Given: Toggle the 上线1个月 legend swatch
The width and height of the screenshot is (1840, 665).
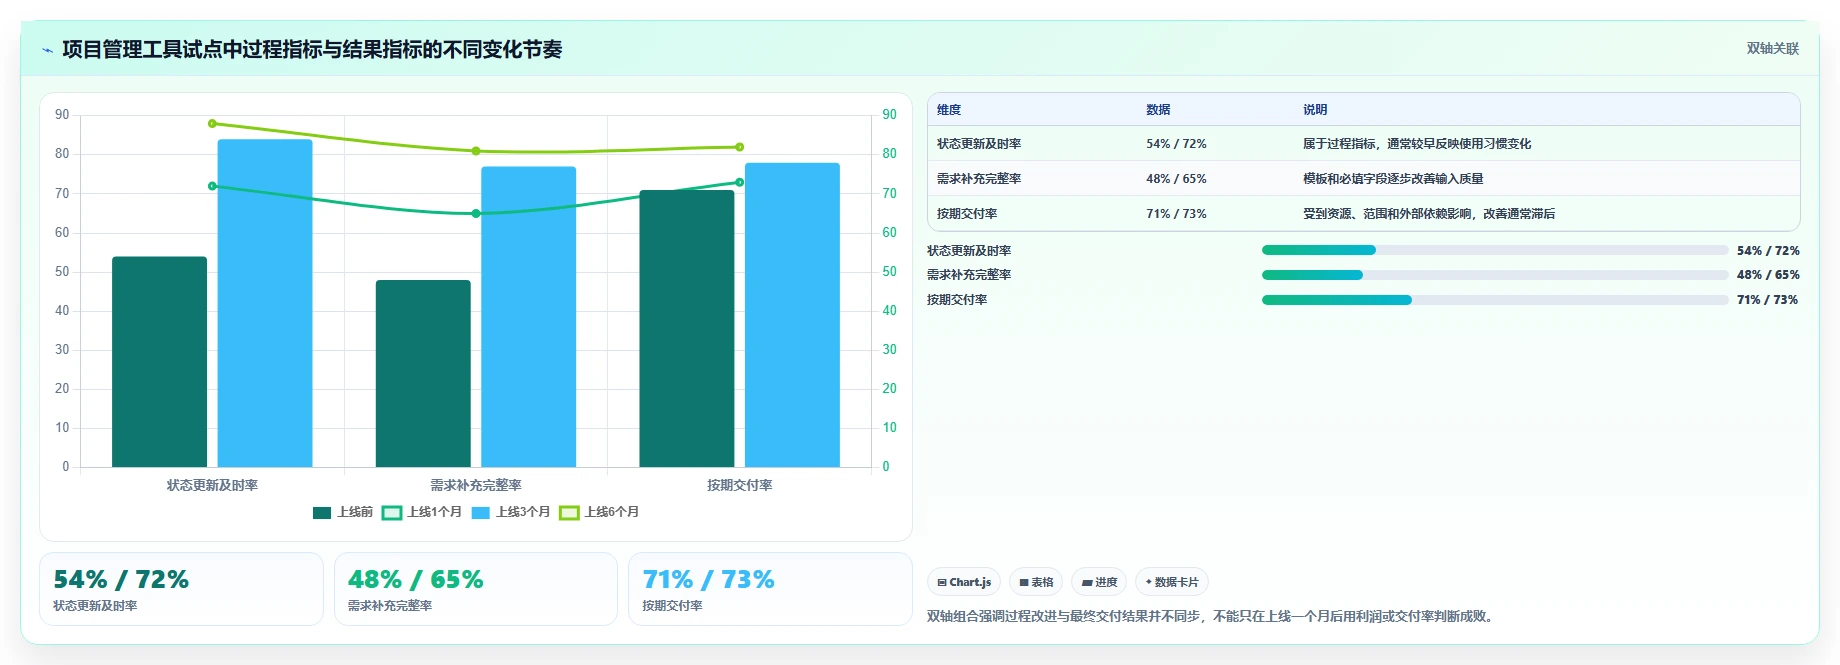Looking at the screenshot, I should click(392, 513).
